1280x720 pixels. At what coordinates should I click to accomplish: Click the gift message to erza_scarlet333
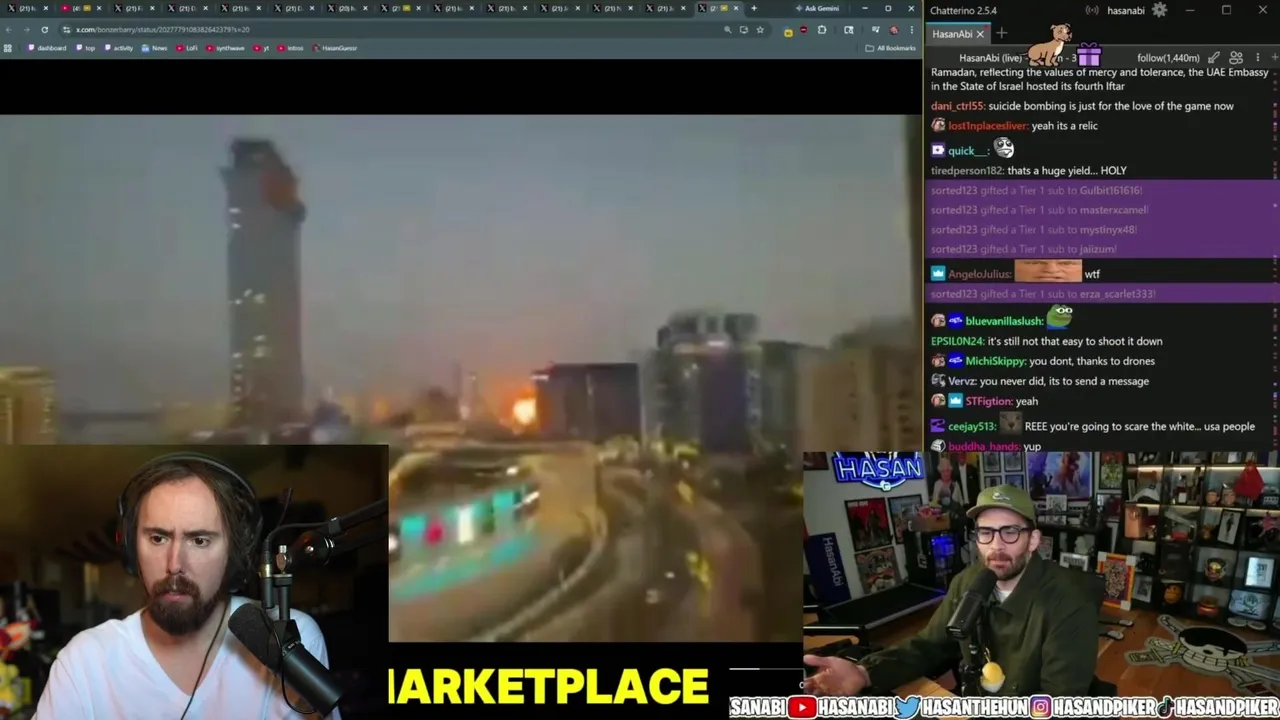1102,294
